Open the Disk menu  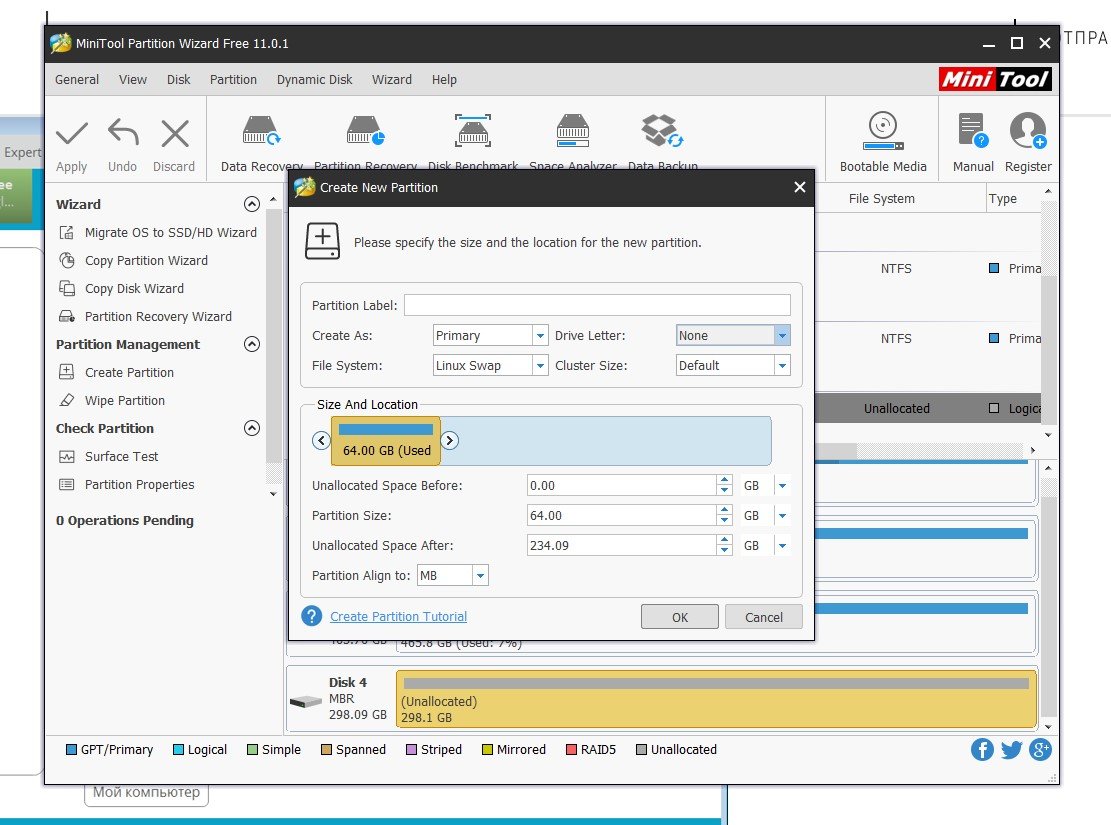tap(179, 79)
